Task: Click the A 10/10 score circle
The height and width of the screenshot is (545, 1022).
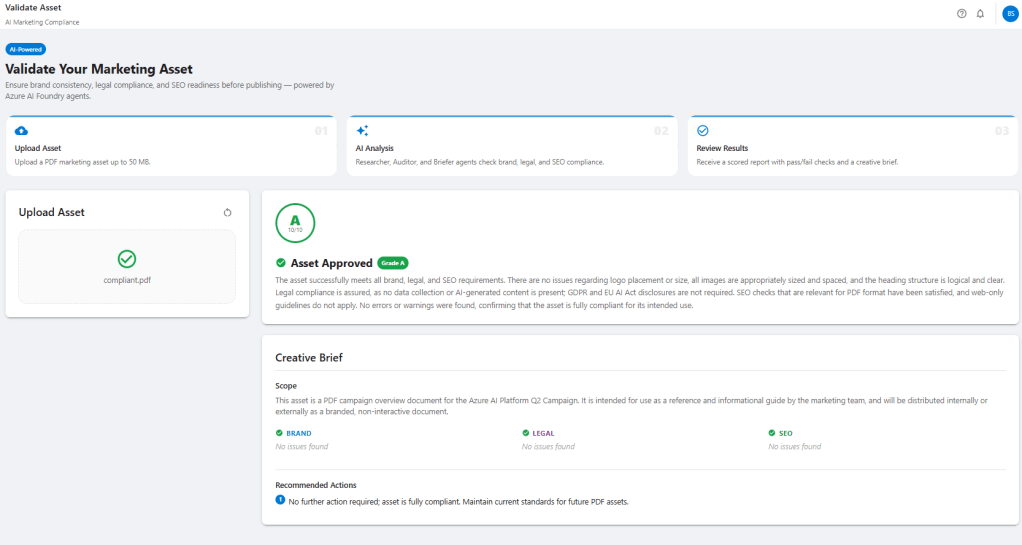Action: 295,222
